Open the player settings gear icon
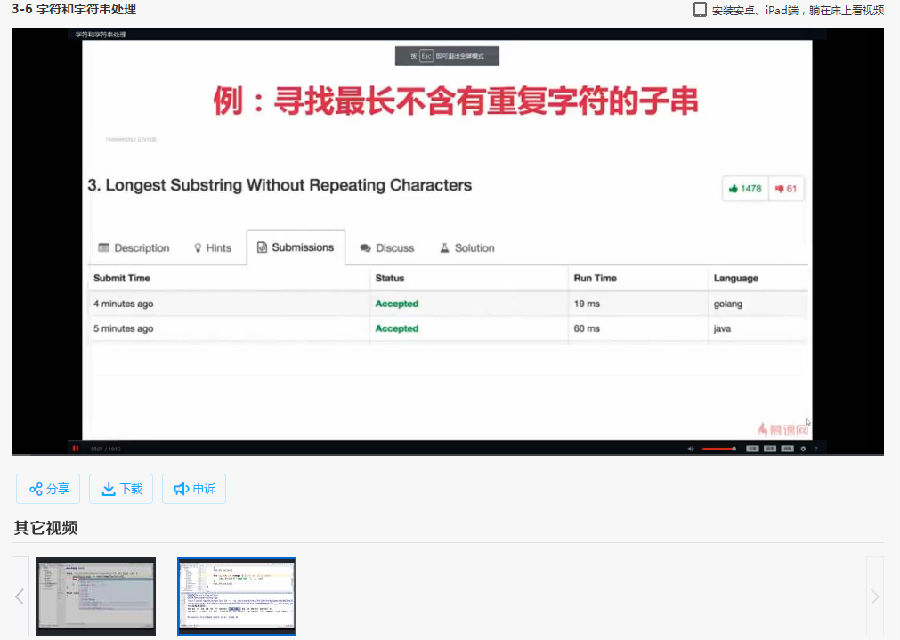Screen dimensions: 900x640 (802, 447)
